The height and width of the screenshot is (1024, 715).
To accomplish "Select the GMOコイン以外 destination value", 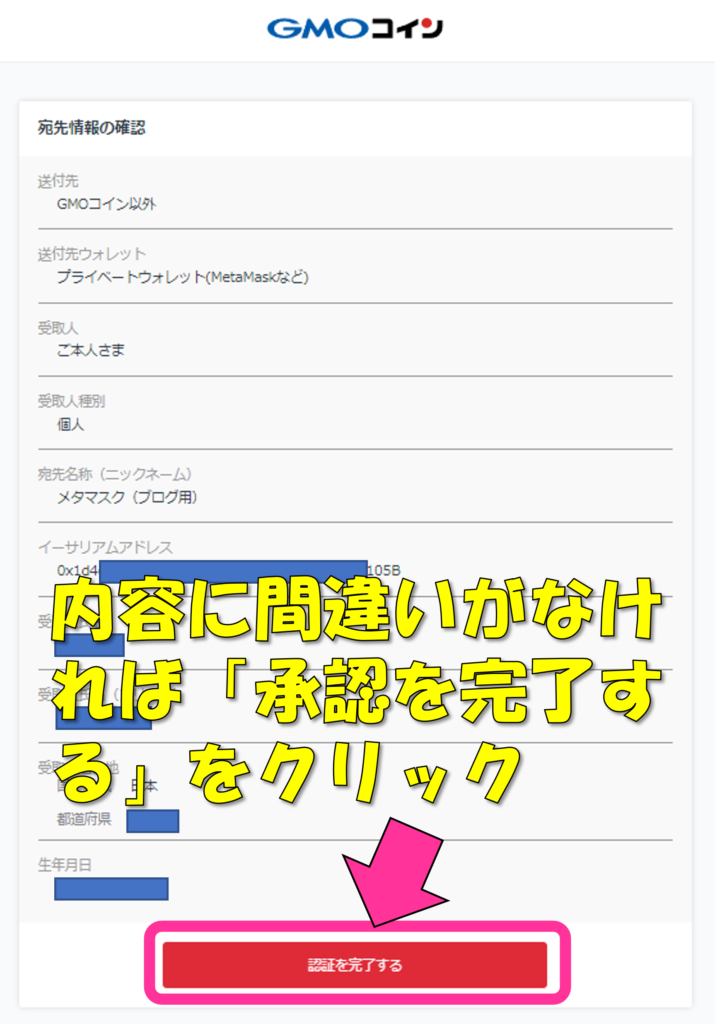I will (106, 204).
